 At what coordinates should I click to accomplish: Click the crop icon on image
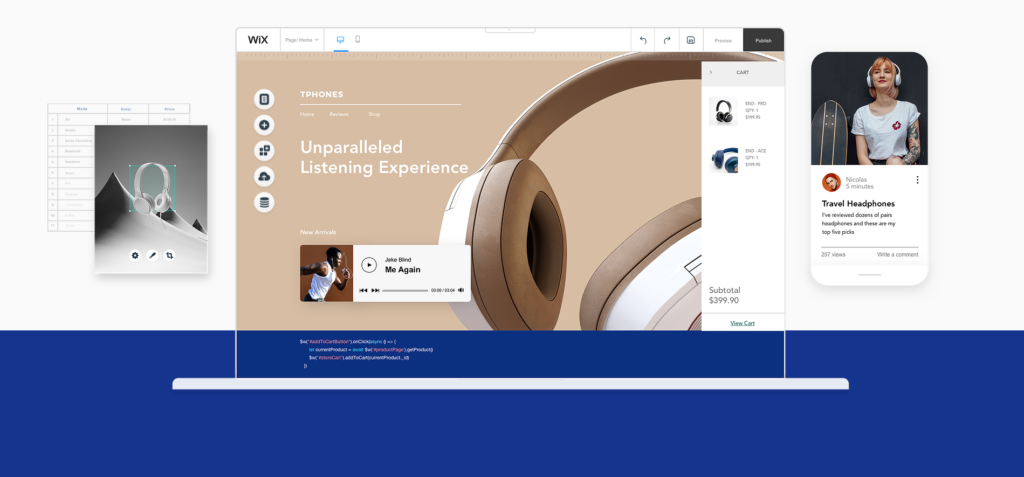169,255
